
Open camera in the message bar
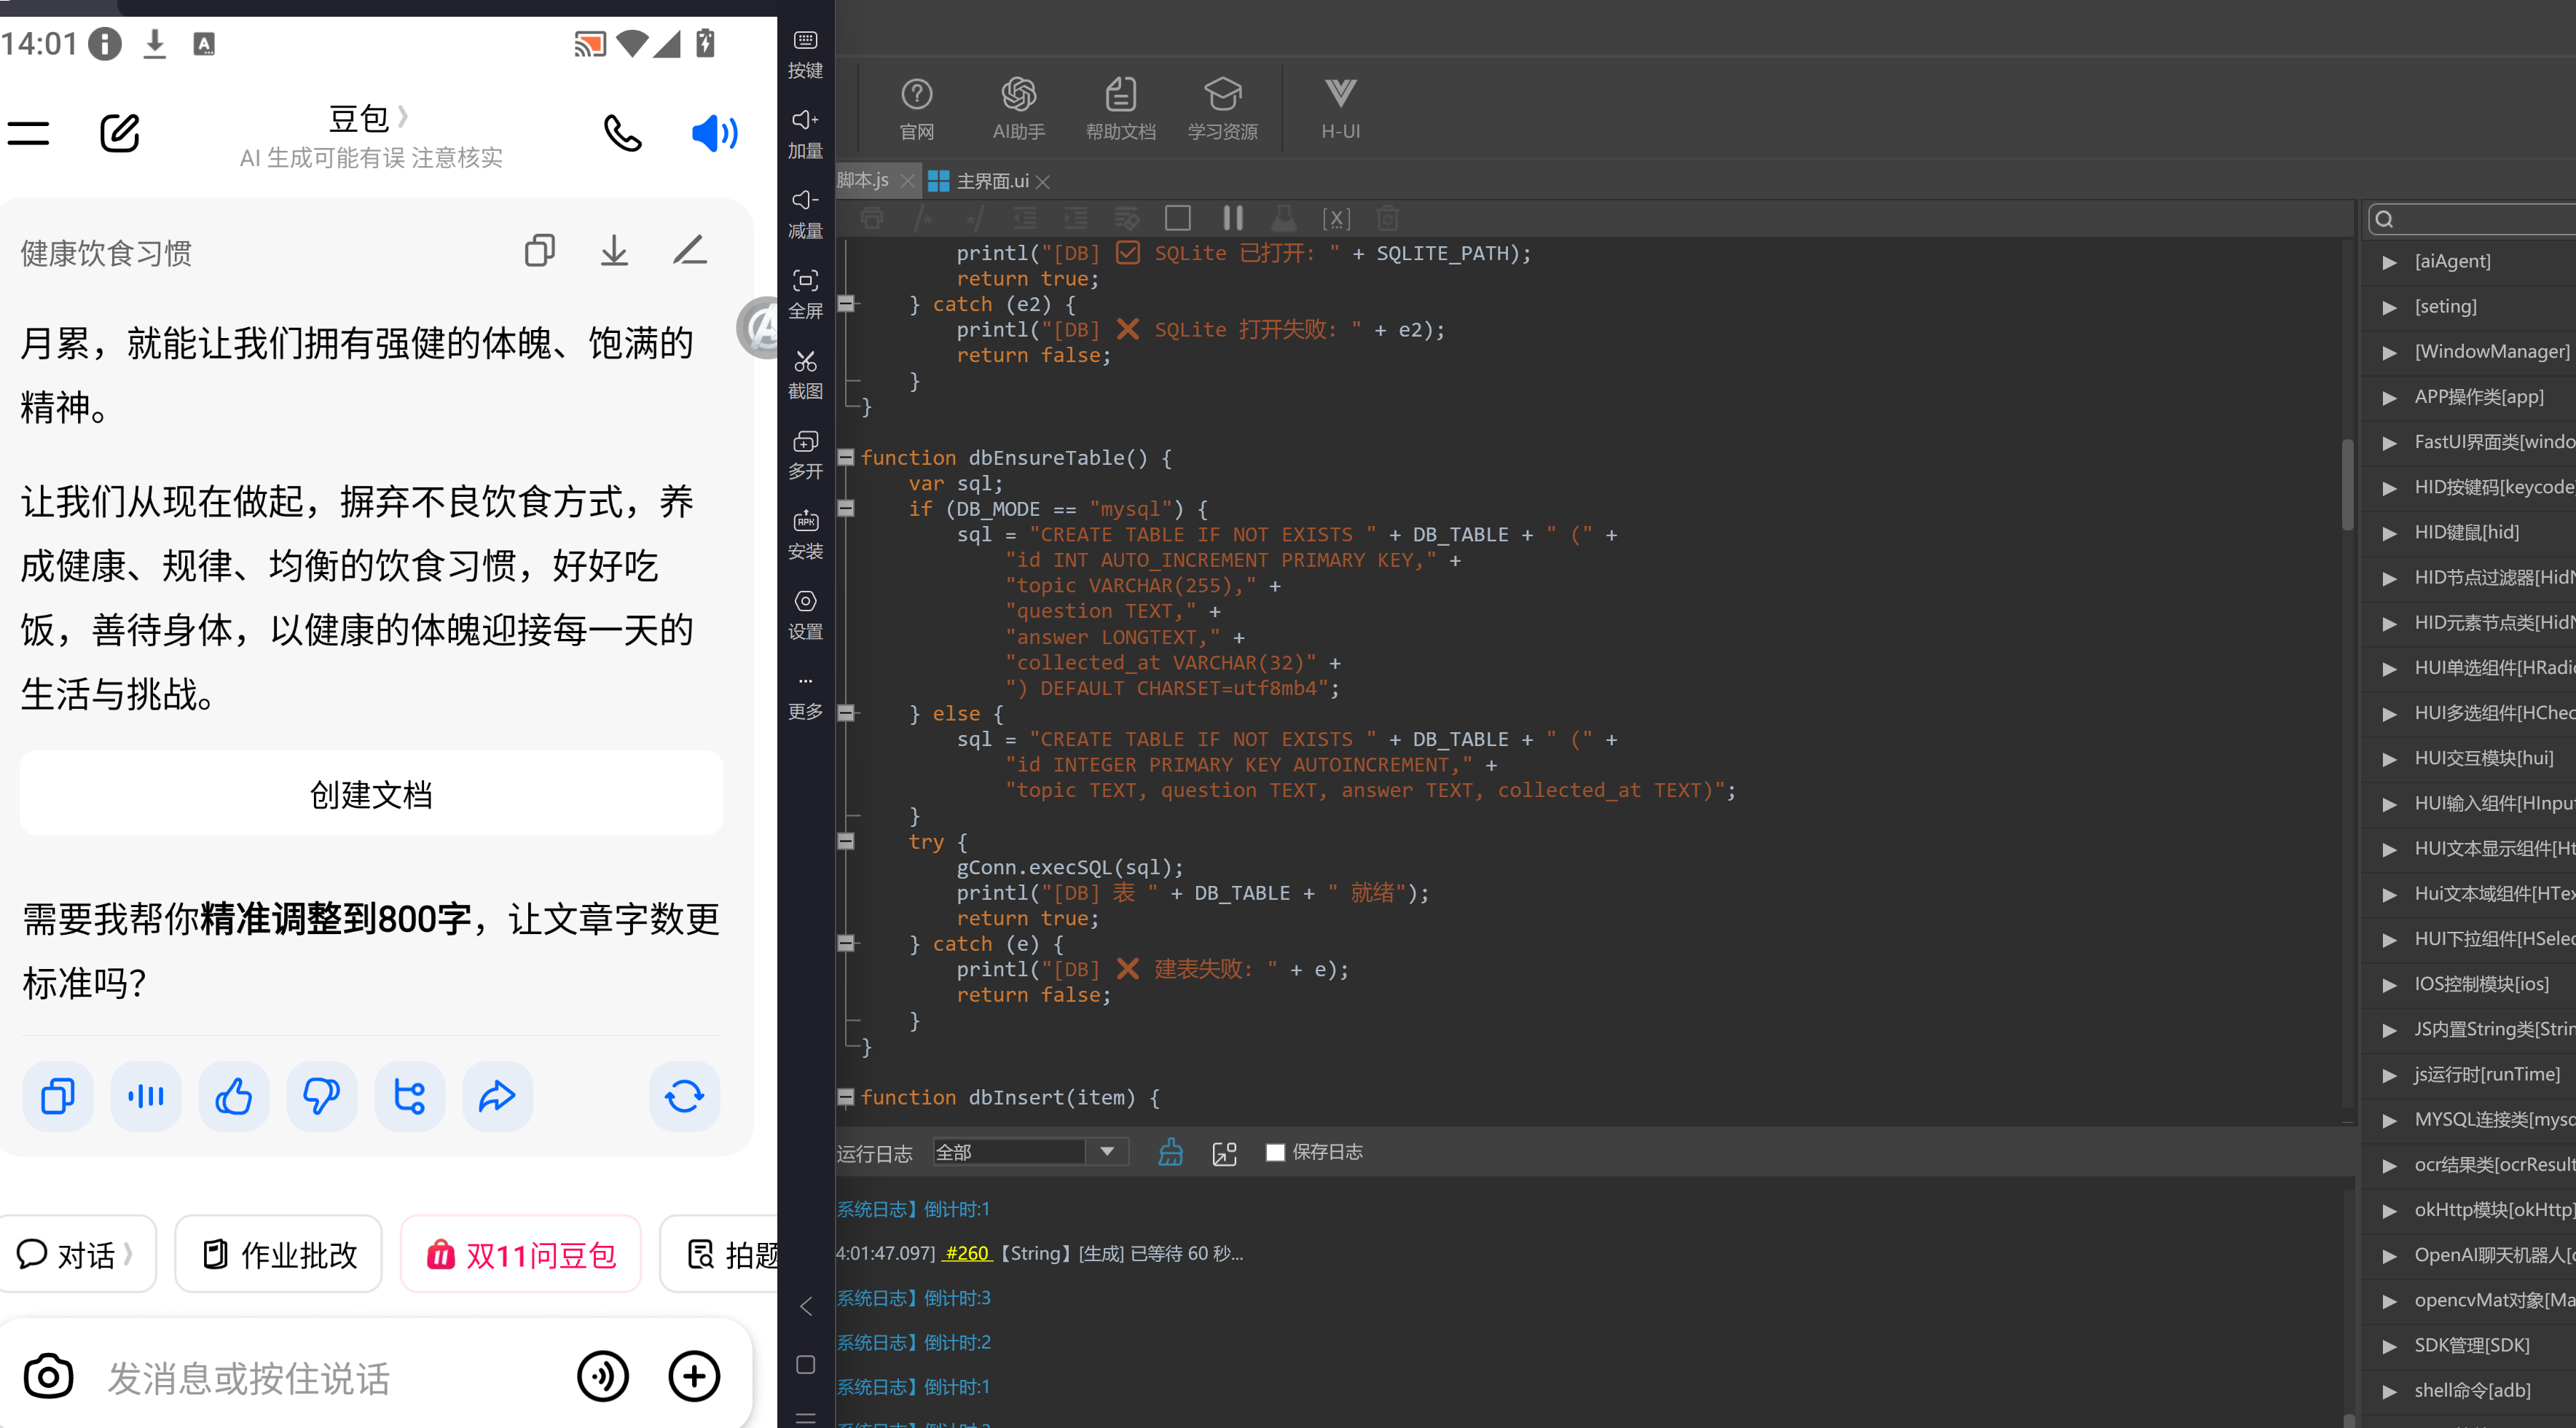pos(48,1376)
